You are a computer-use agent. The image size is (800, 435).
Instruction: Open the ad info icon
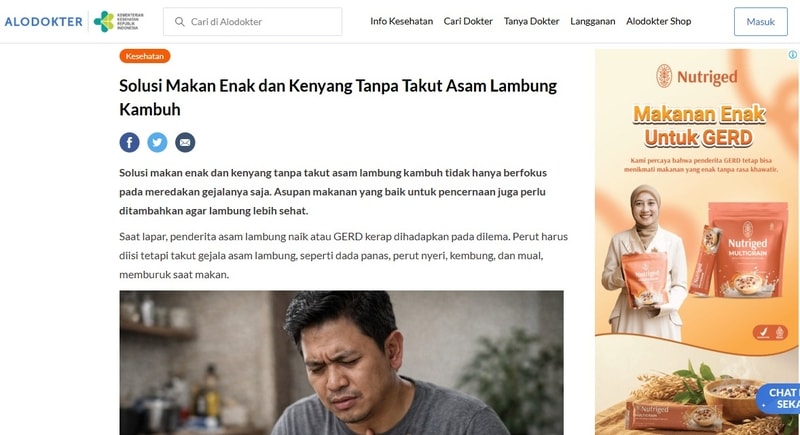pyautogui.click(x=792, y=55)
